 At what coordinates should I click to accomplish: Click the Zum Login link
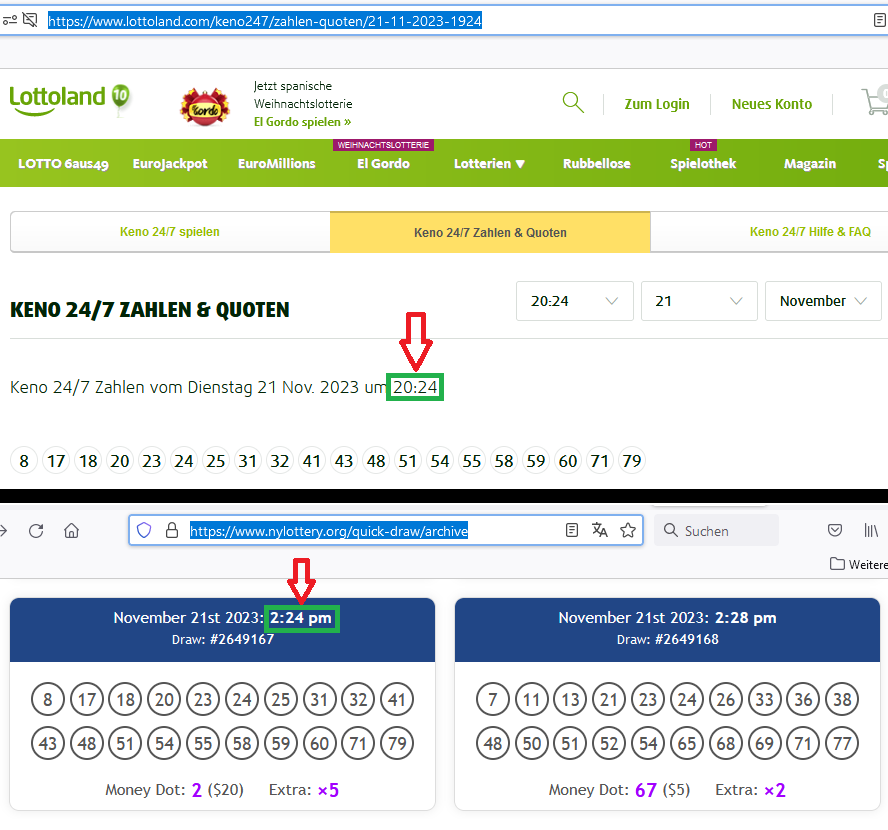tap(657, 104)
